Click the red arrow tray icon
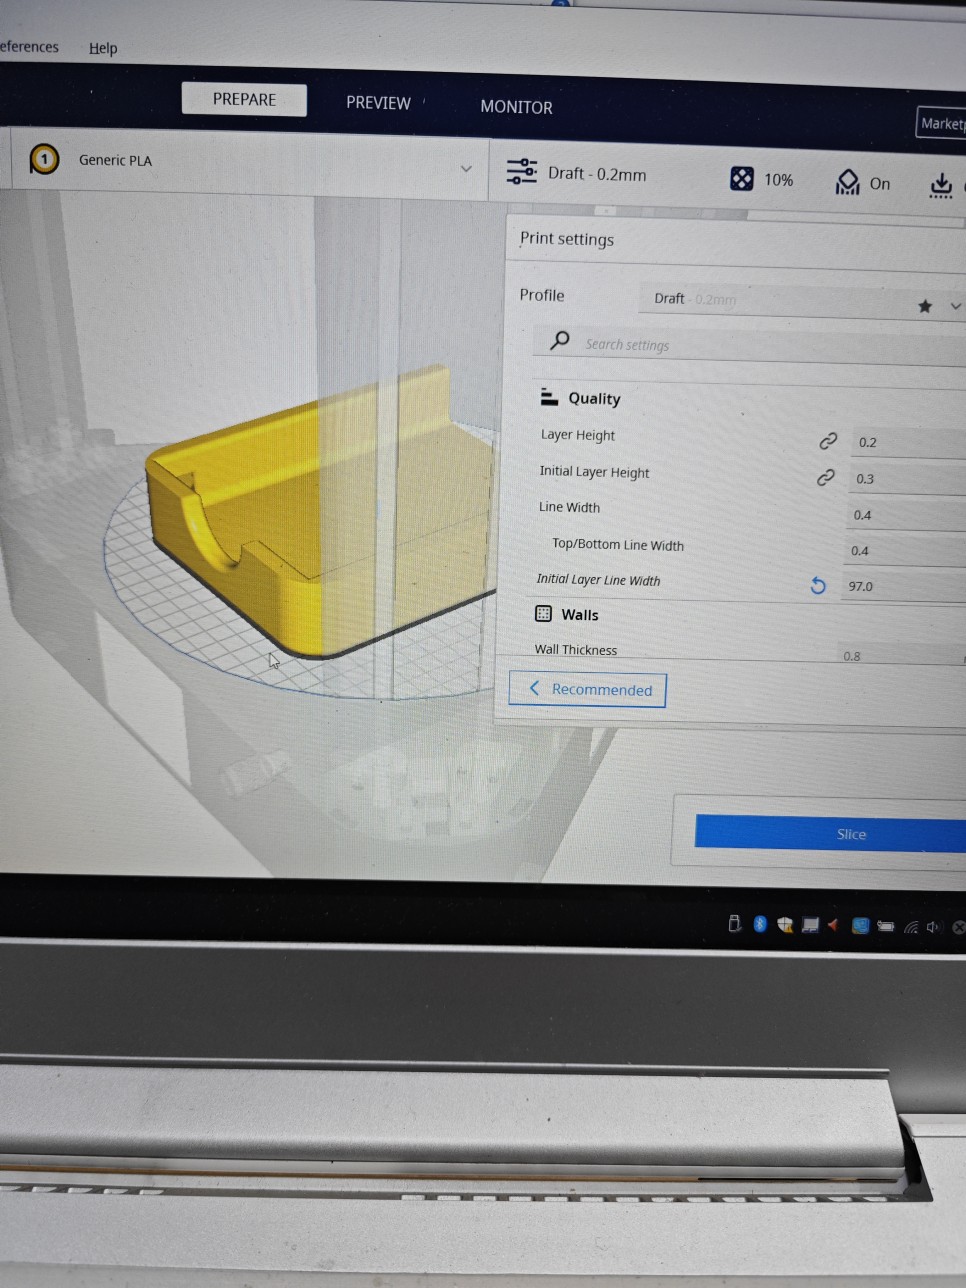This screenshot has width=966, height=1288. 833,925
